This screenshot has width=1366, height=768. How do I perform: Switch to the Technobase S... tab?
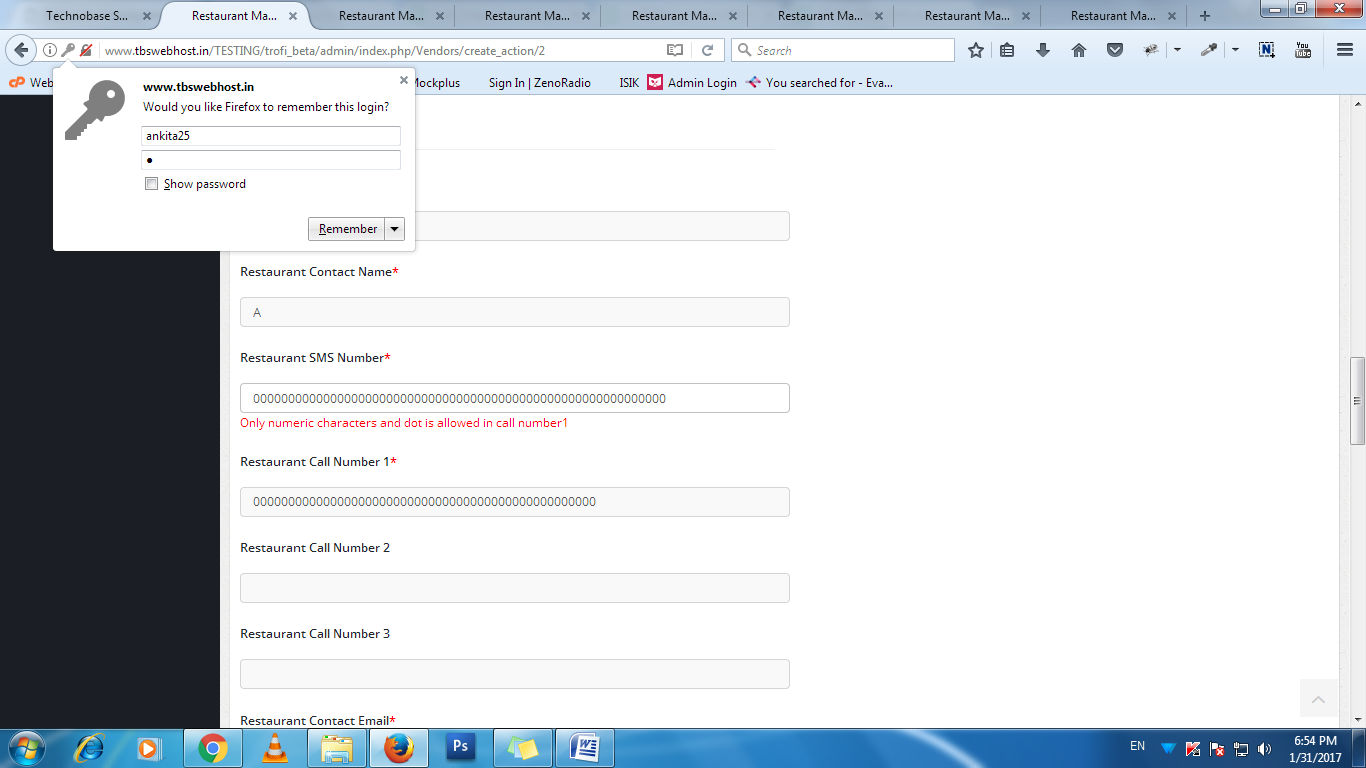(x=87, y=16)
